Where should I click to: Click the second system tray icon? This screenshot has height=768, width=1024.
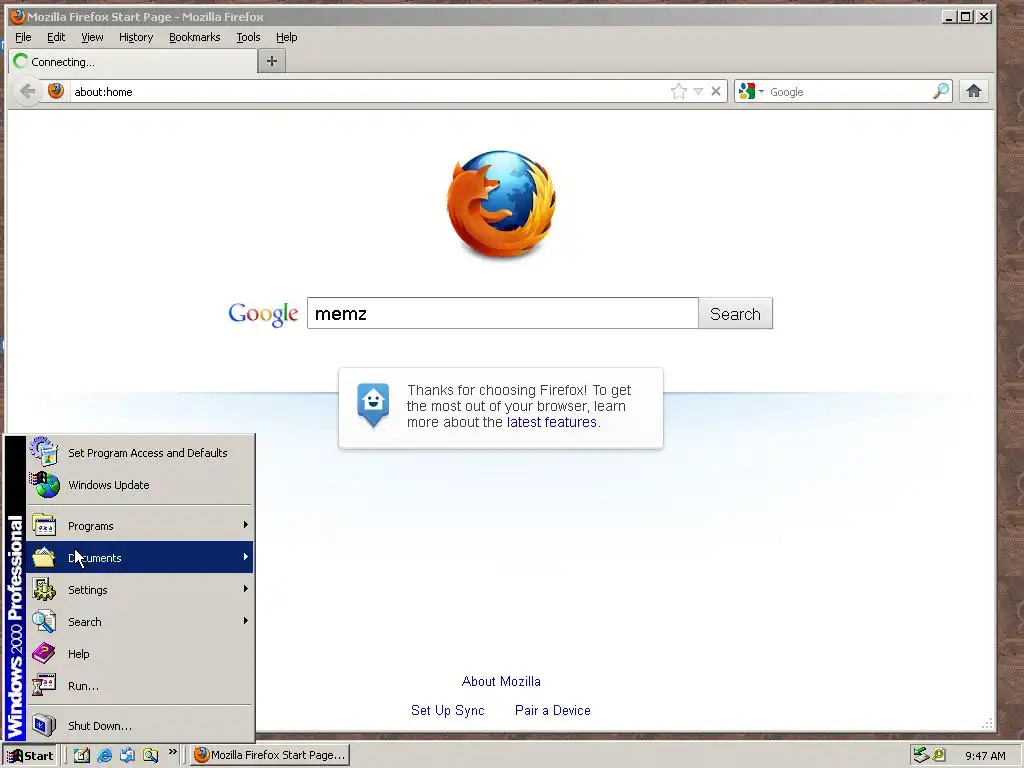click(939, 755)
